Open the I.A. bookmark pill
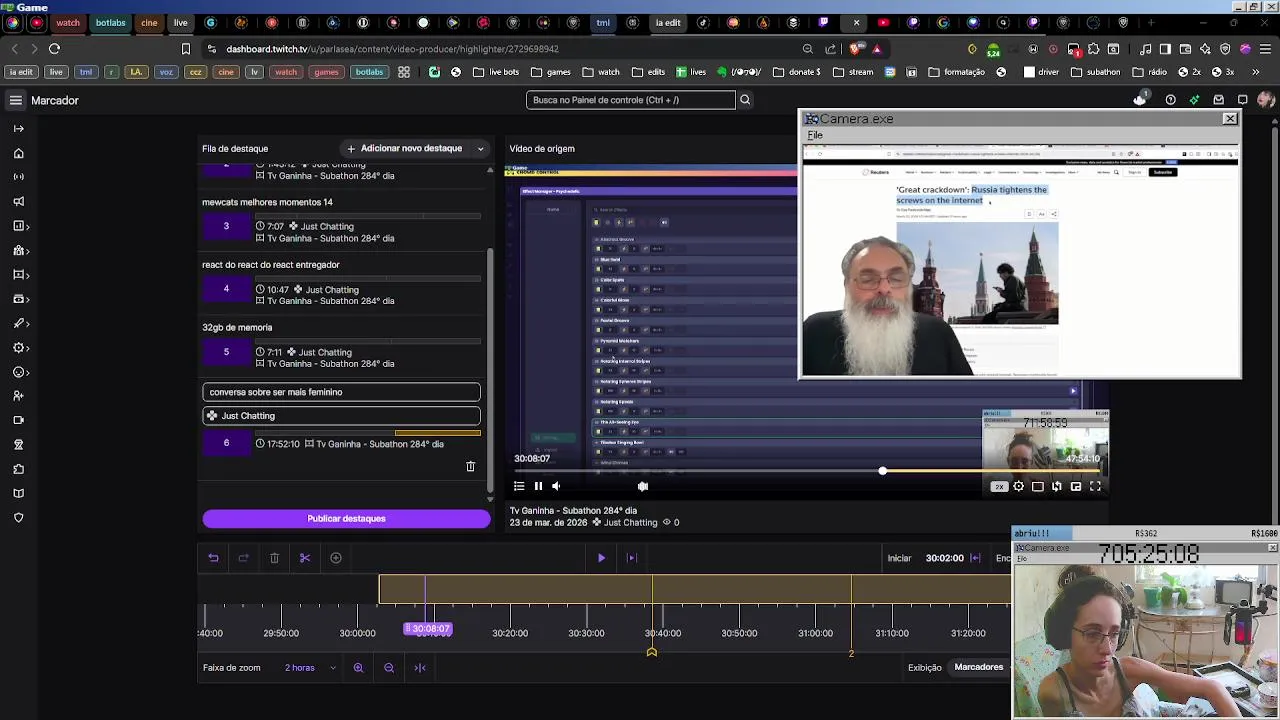This screenshot has height=720, width=1280. pyautogui.click(x=137, y=72)
